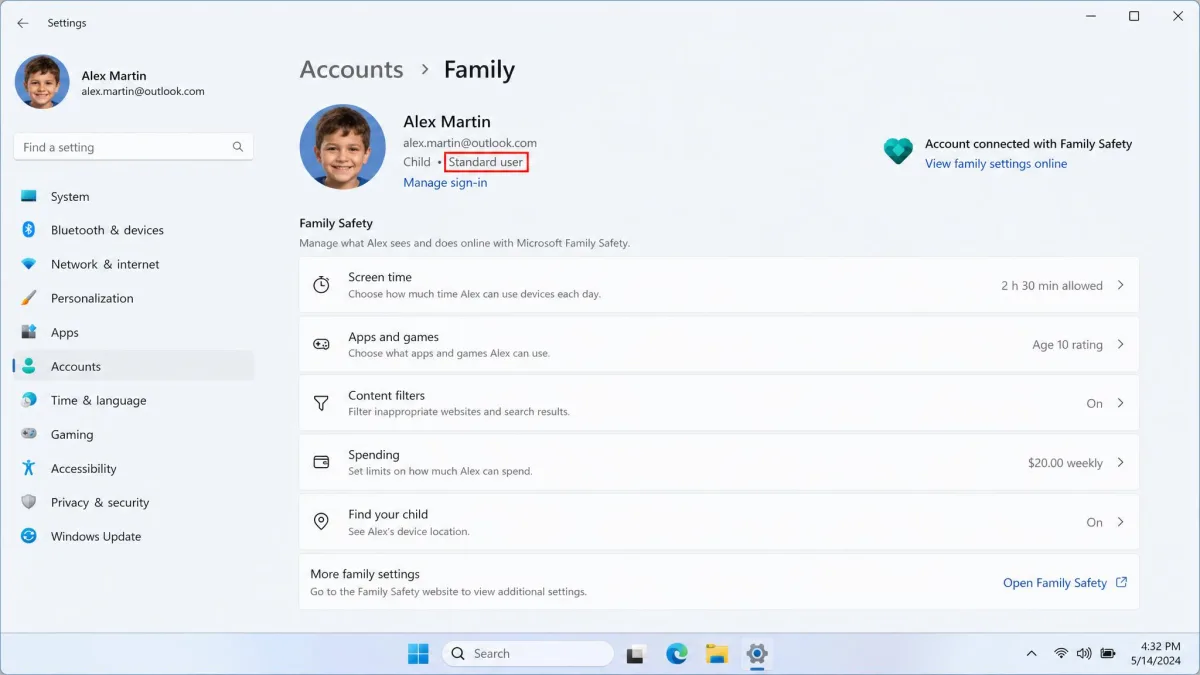Click the 2 h 30 min allowed value
Screen dimensions: 1200x675
click(x=1052, y=286)
